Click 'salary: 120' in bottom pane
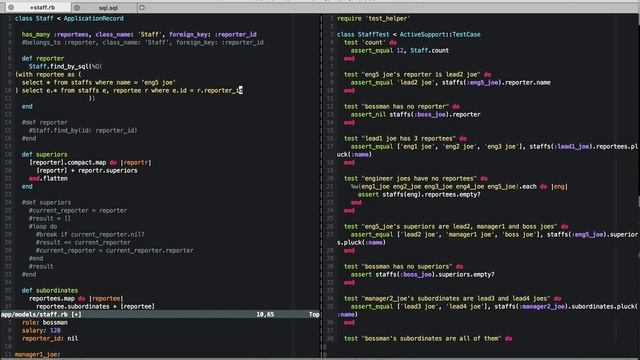 41,330
